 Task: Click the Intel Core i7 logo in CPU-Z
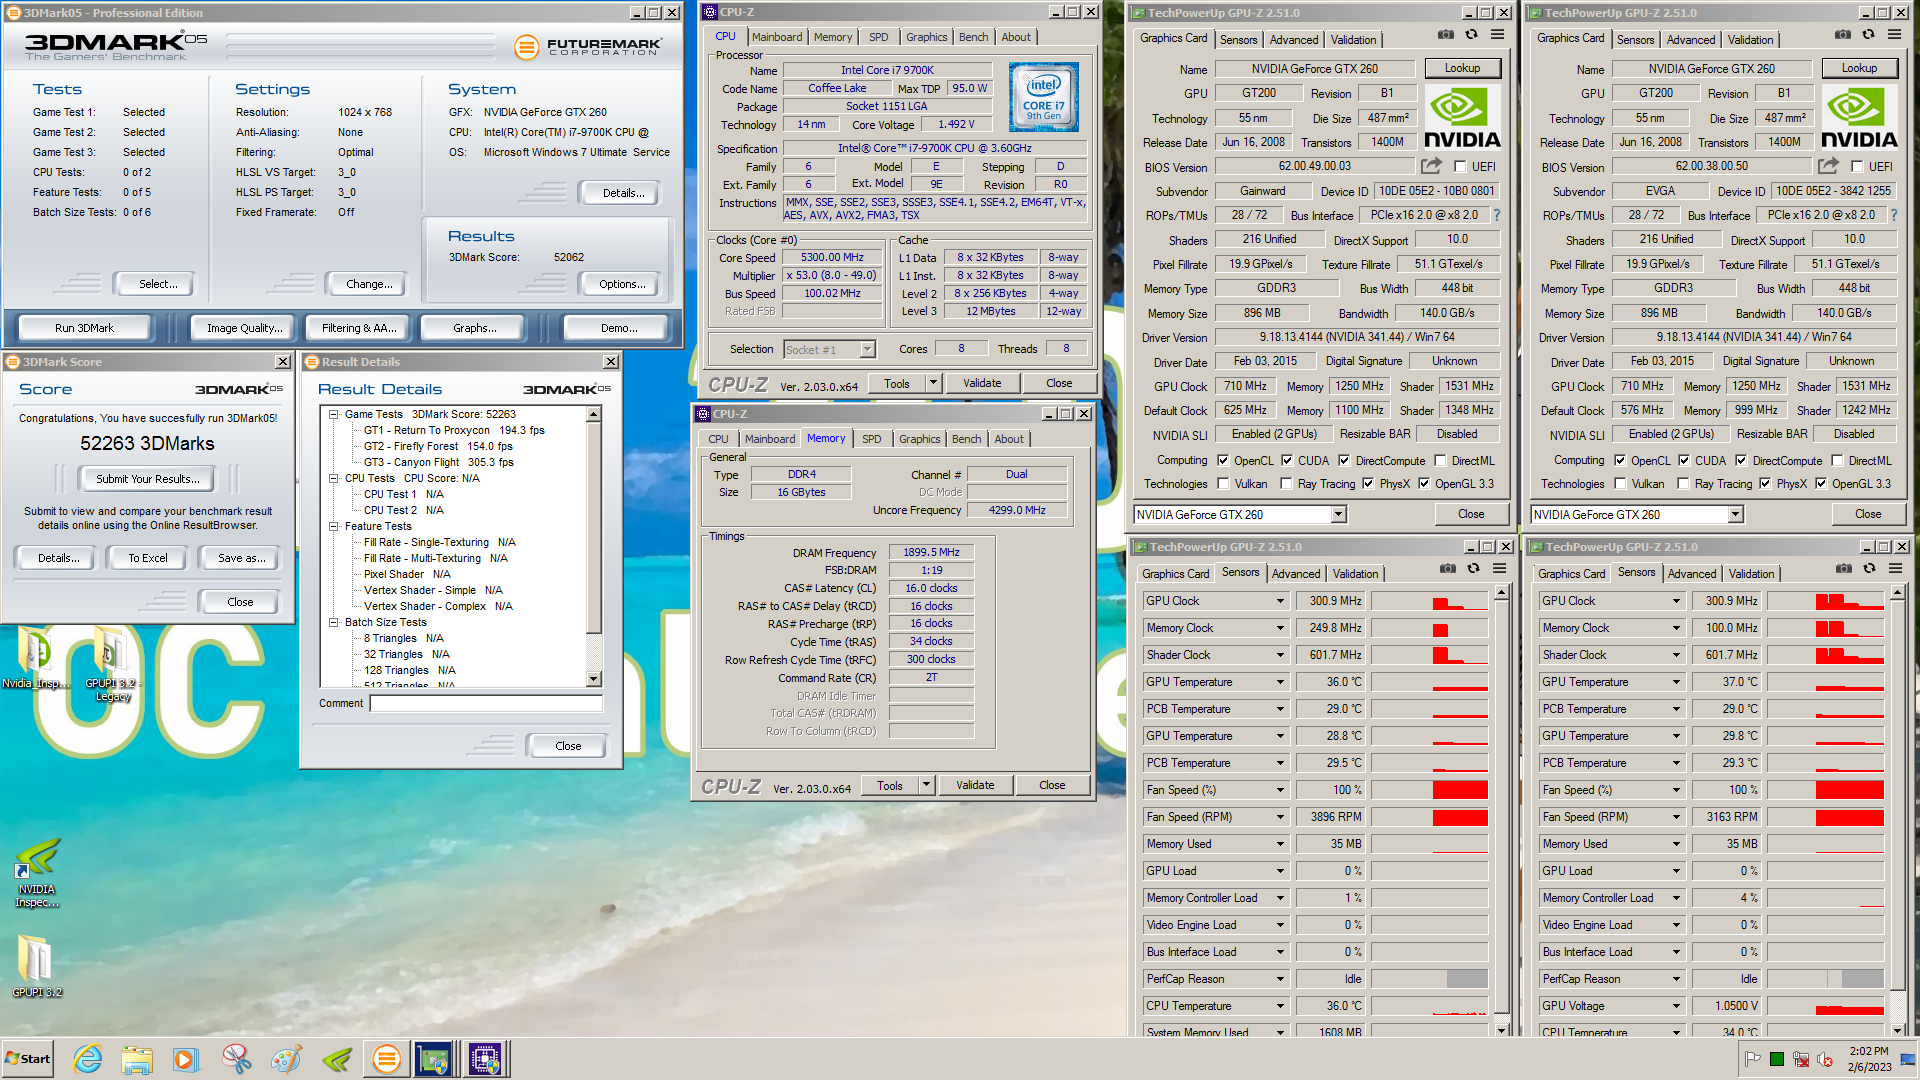pyautogui.click(x=1044, y=97)
